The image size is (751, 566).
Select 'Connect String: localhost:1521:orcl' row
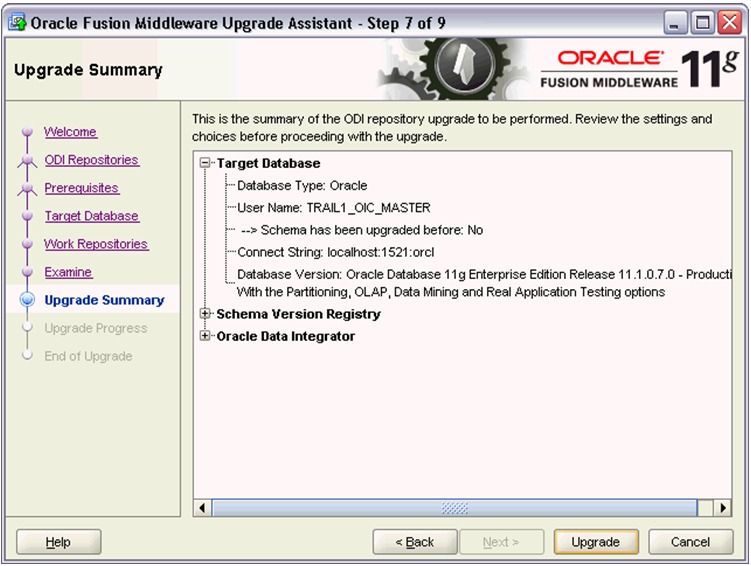tap(336, 252)
